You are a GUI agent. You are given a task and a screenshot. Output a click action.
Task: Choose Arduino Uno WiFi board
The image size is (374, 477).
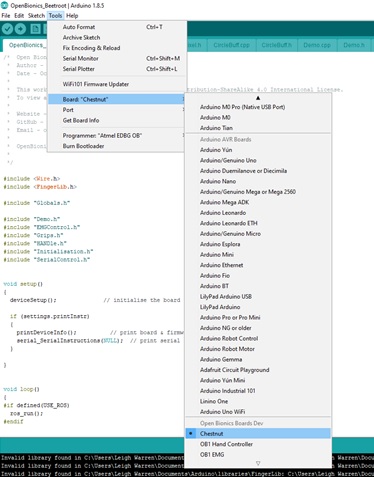pyautogui.click(x=258, y=412)
